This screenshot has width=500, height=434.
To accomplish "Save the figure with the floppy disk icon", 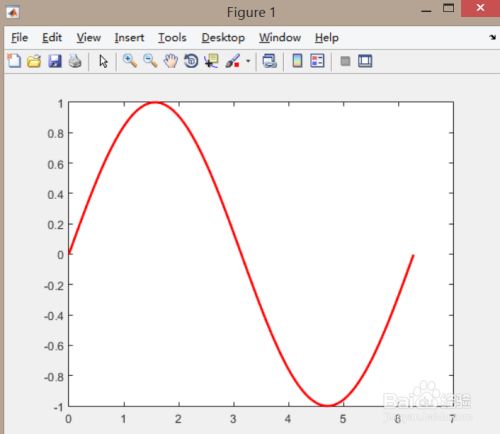I will click(55, 61).
